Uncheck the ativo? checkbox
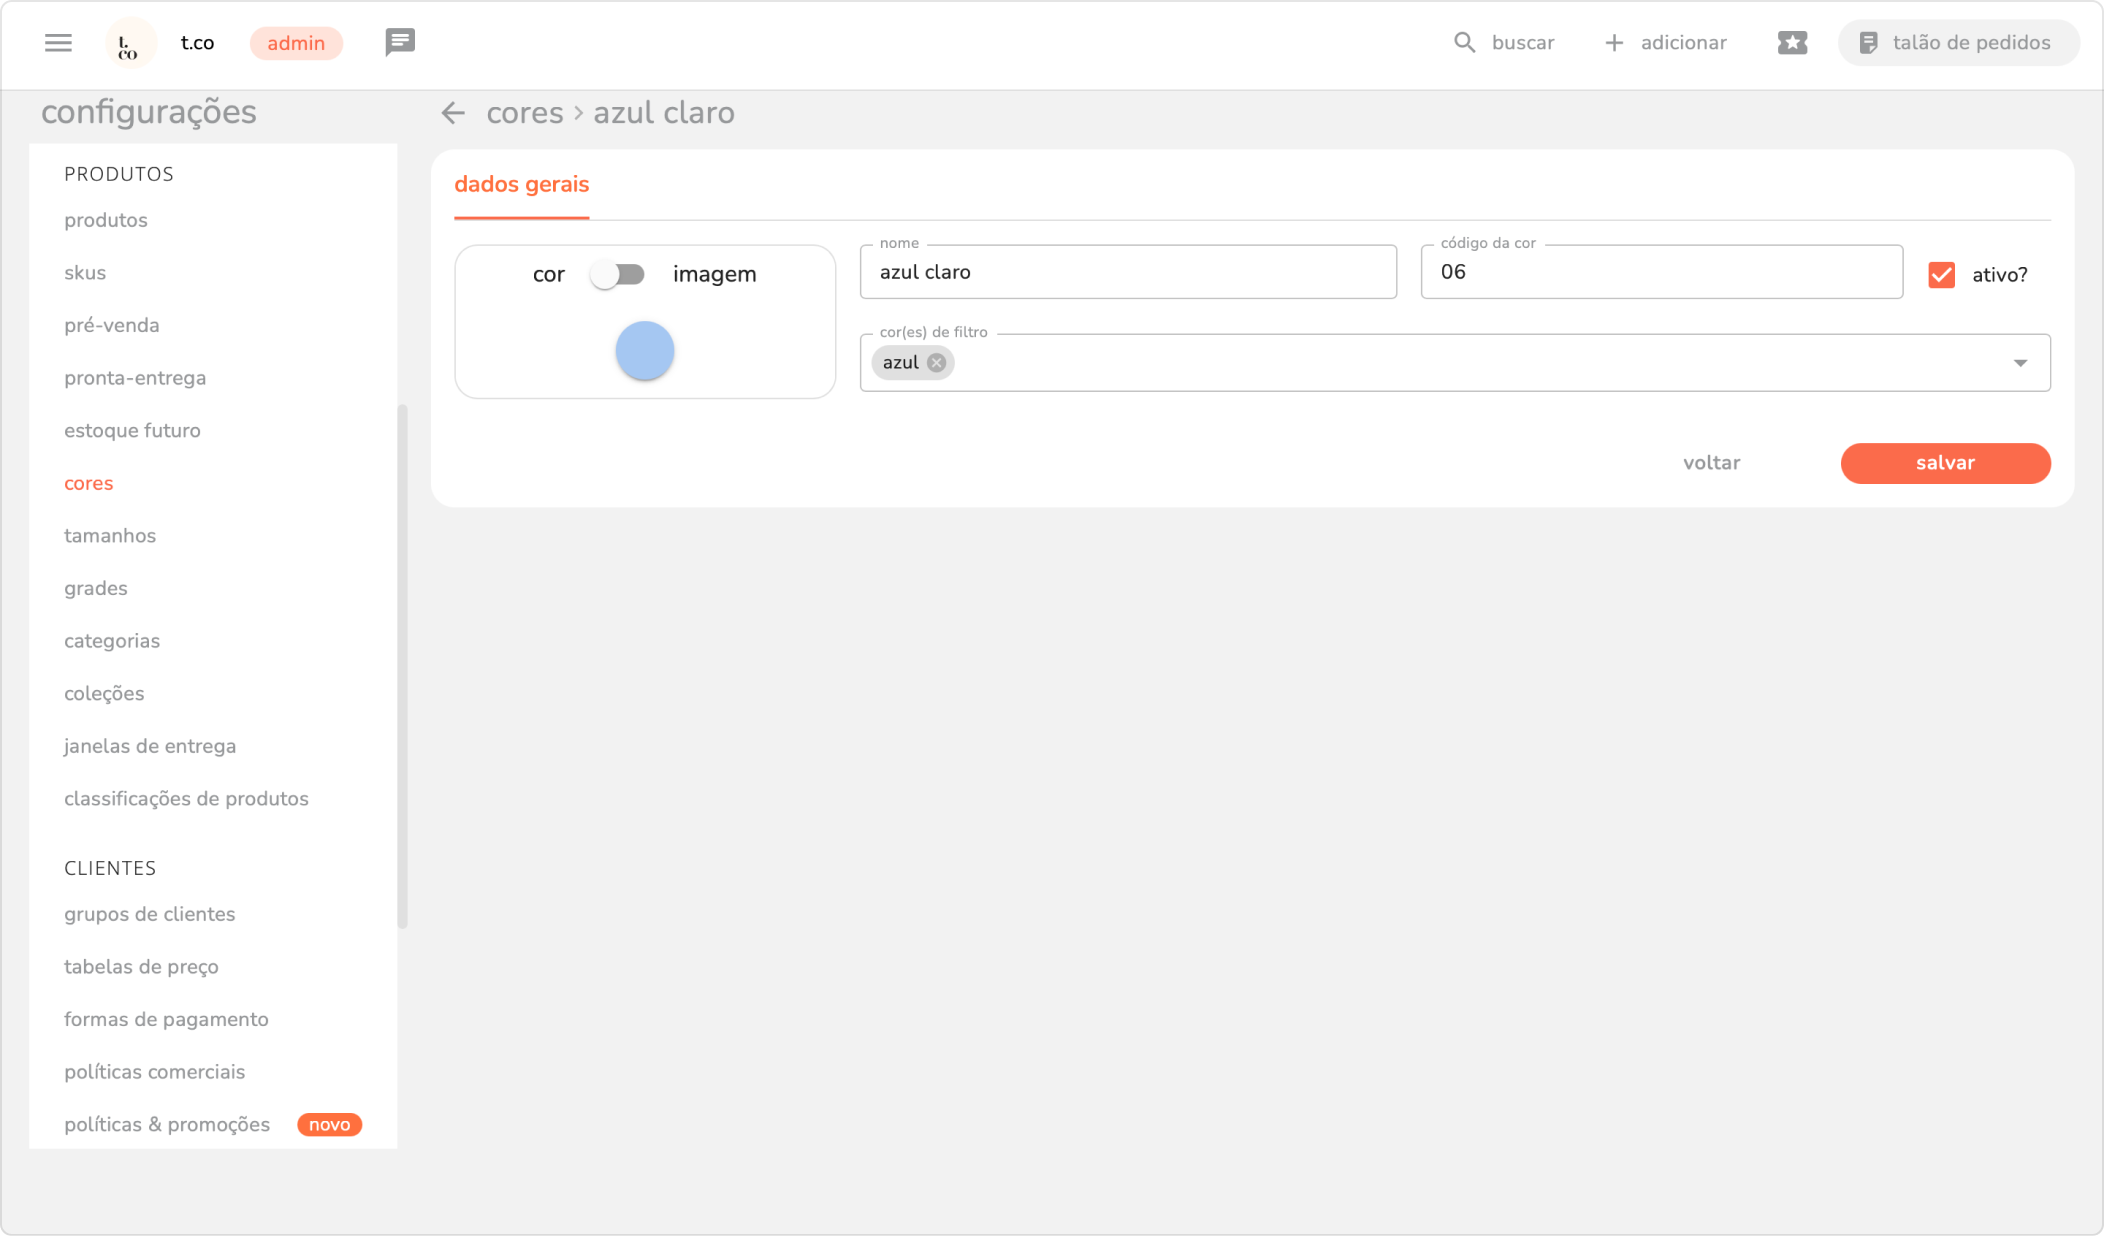The width and height of the screenshot is (2104, 1236). pos(1941,275)
